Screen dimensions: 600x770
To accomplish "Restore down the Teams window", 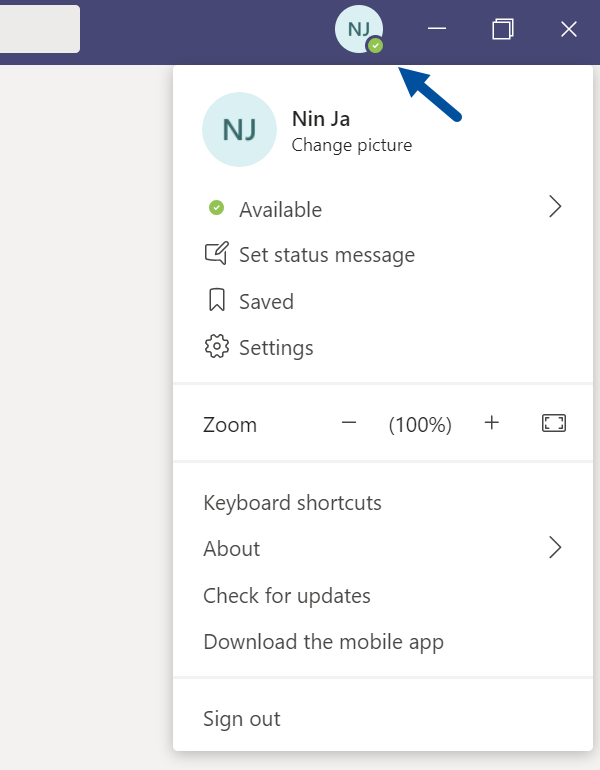I will click(x=503, y=29).
